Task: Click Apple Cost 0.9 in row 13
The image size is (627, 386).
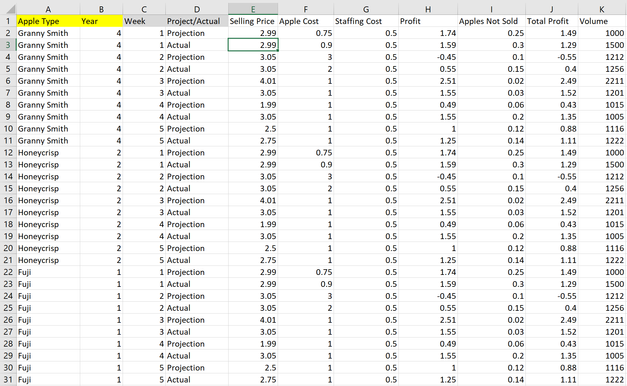Action: click(x=326, y=165)
